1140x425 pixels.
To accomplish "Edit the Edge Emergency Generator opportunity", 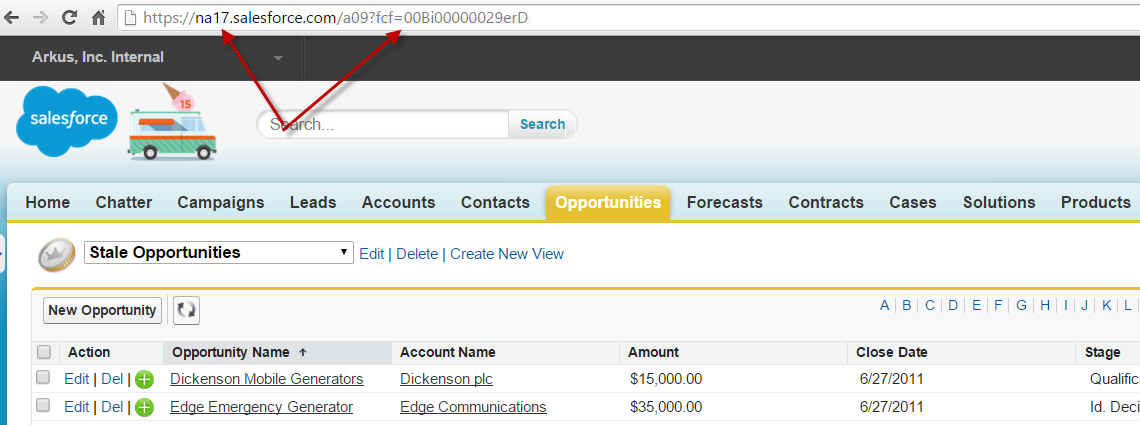I will [x=76, y=406].
